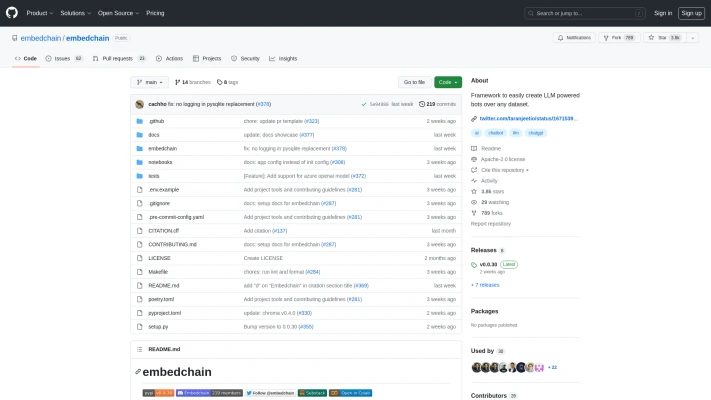Open the Open Source dropdown menu
The height and width of the screenshot is (400, 711).
click(118, 13)
